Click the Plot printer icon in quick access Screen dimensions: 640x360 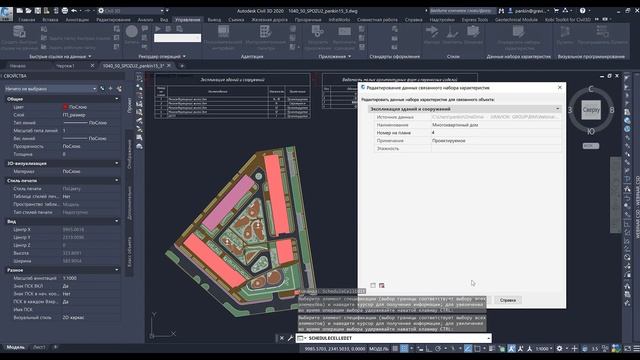pyautogui.click(x=64, y=11)
